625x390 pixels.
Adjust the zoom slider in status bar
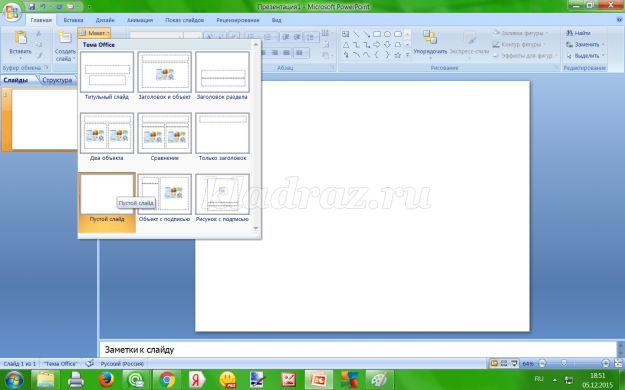pyautogui.click(x=564, y=363)
